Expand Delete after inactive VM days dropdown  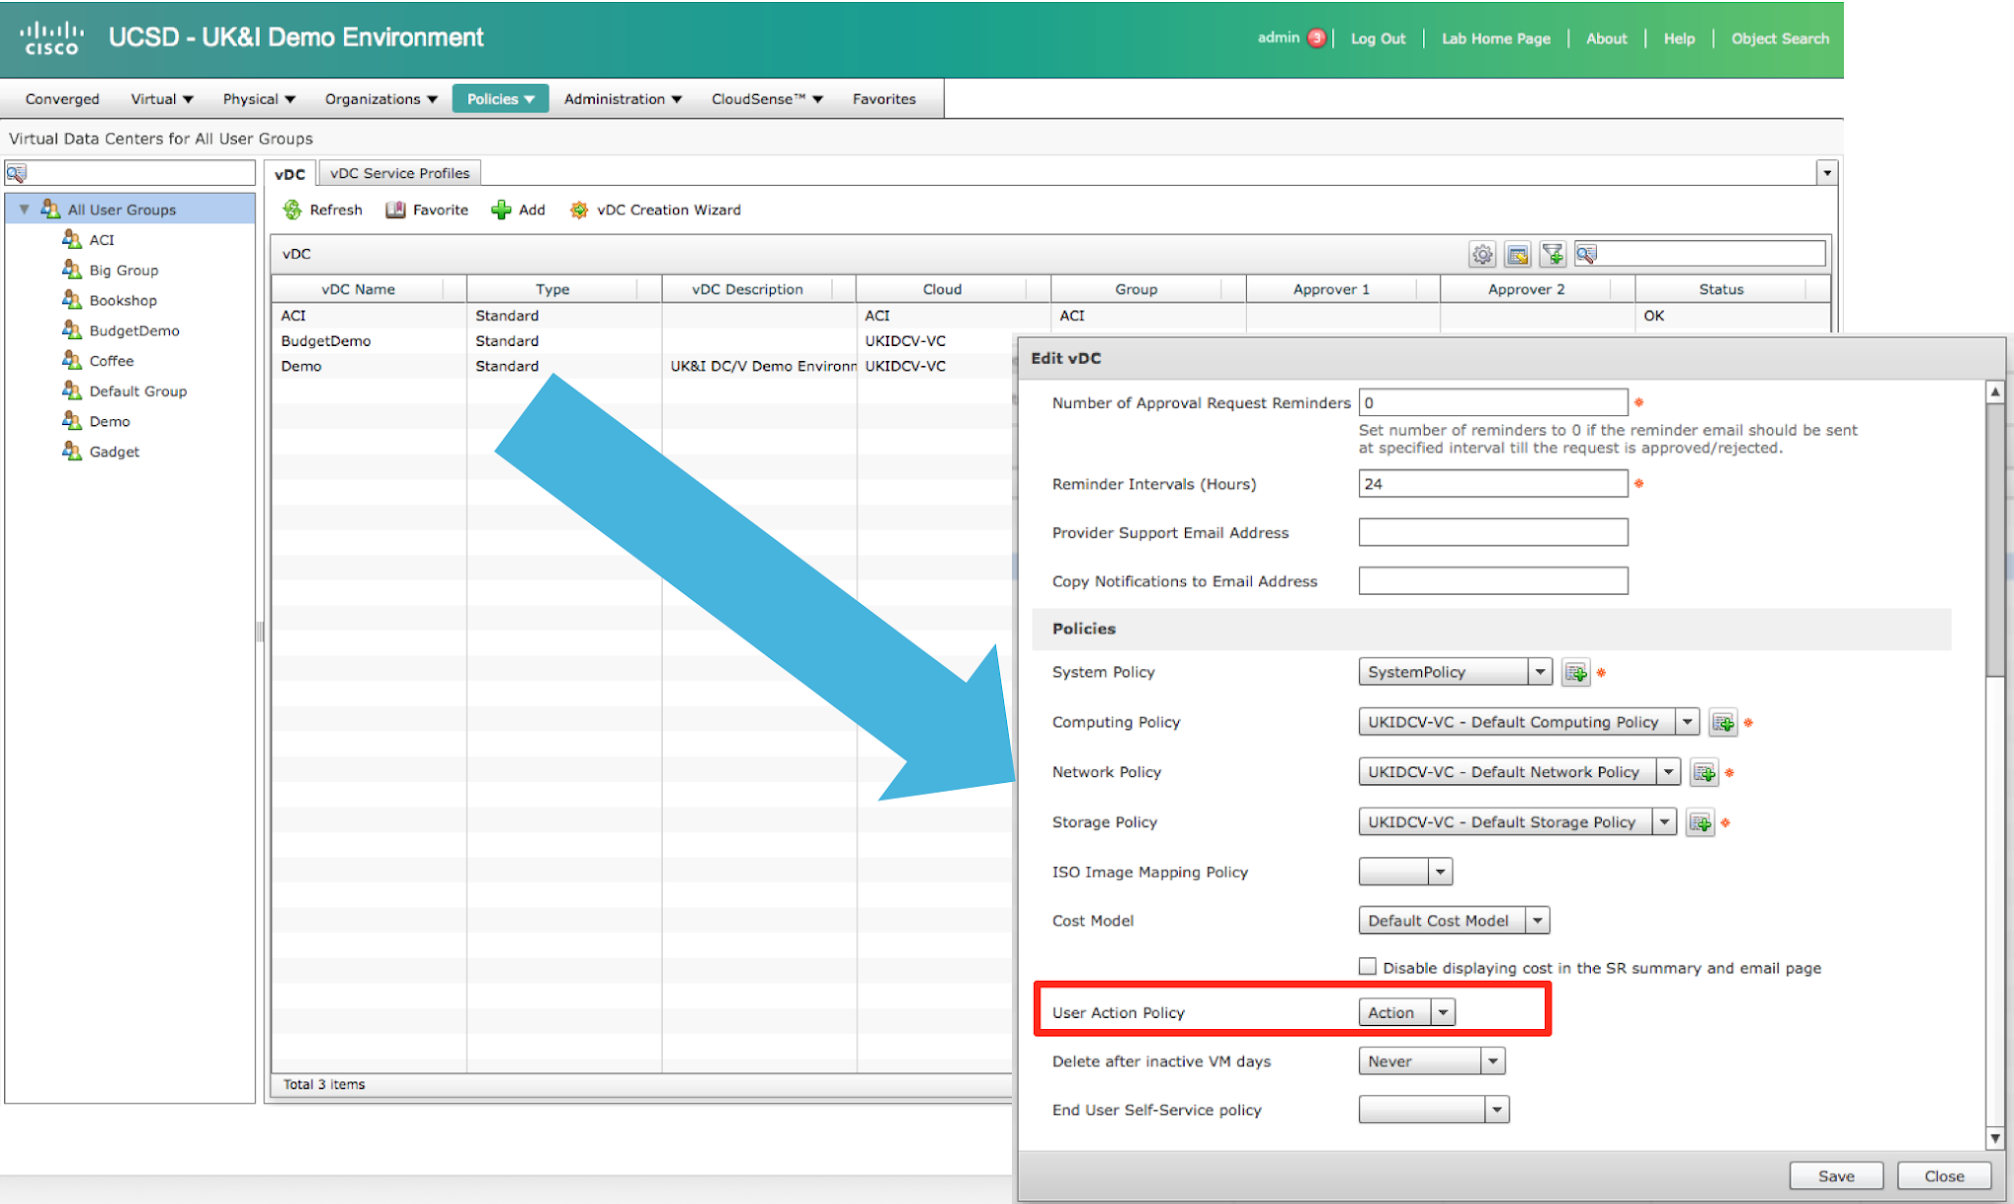1492,1062
